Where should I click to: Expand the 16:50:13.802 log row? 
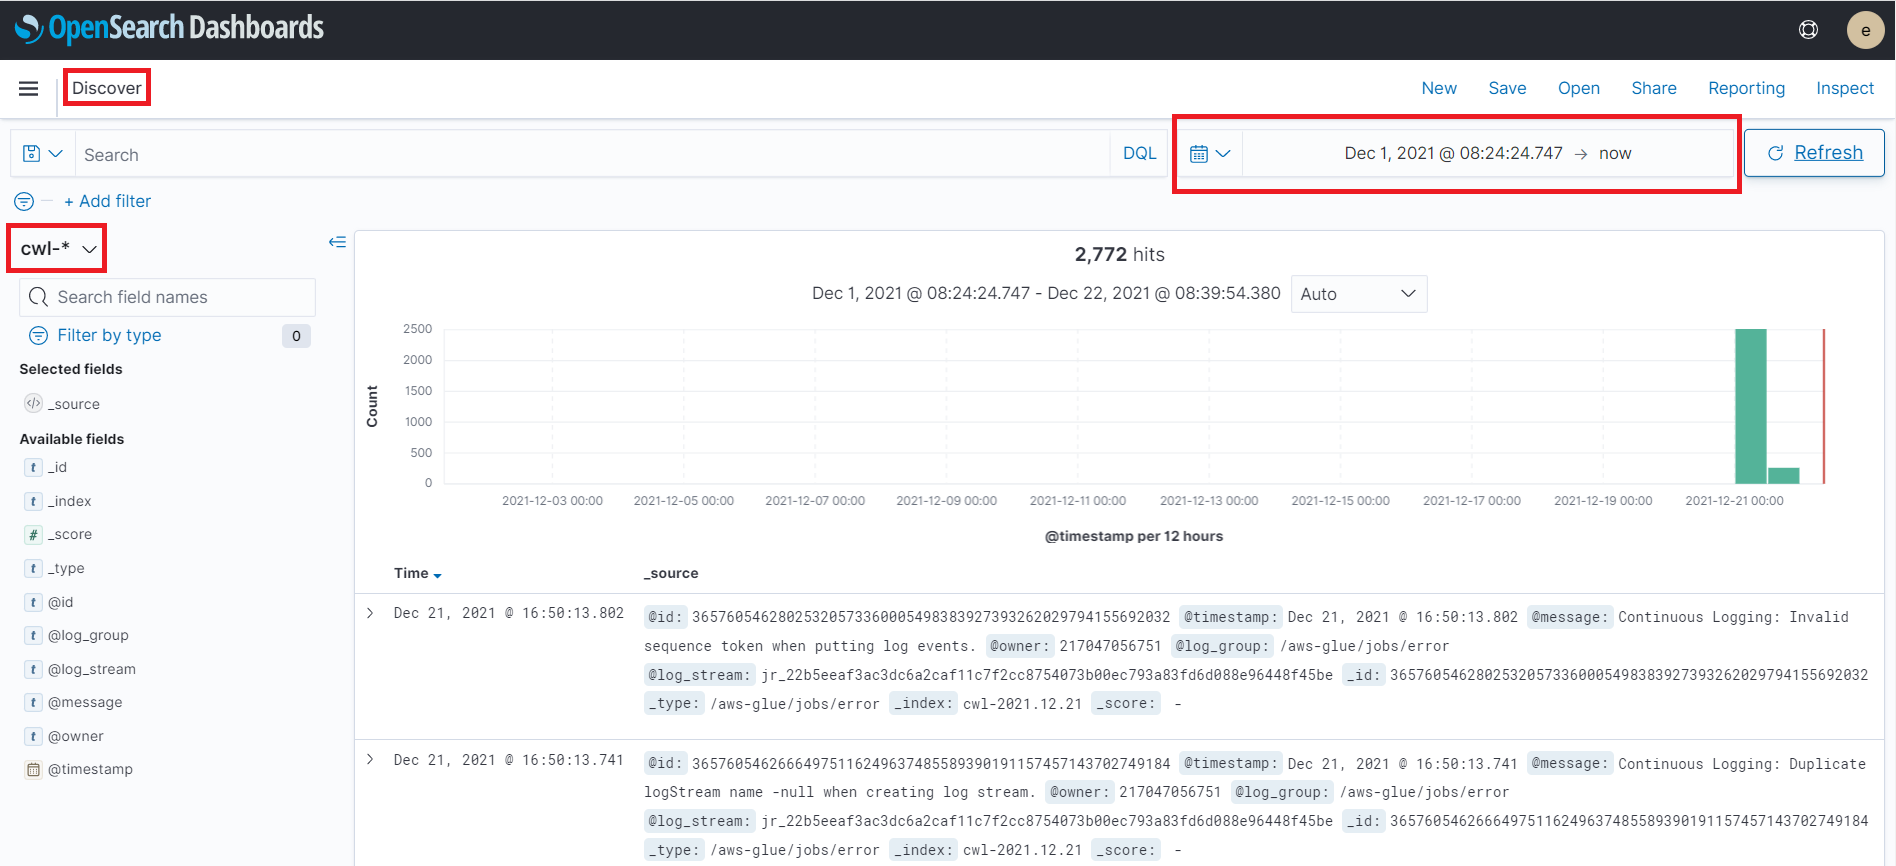370,613
